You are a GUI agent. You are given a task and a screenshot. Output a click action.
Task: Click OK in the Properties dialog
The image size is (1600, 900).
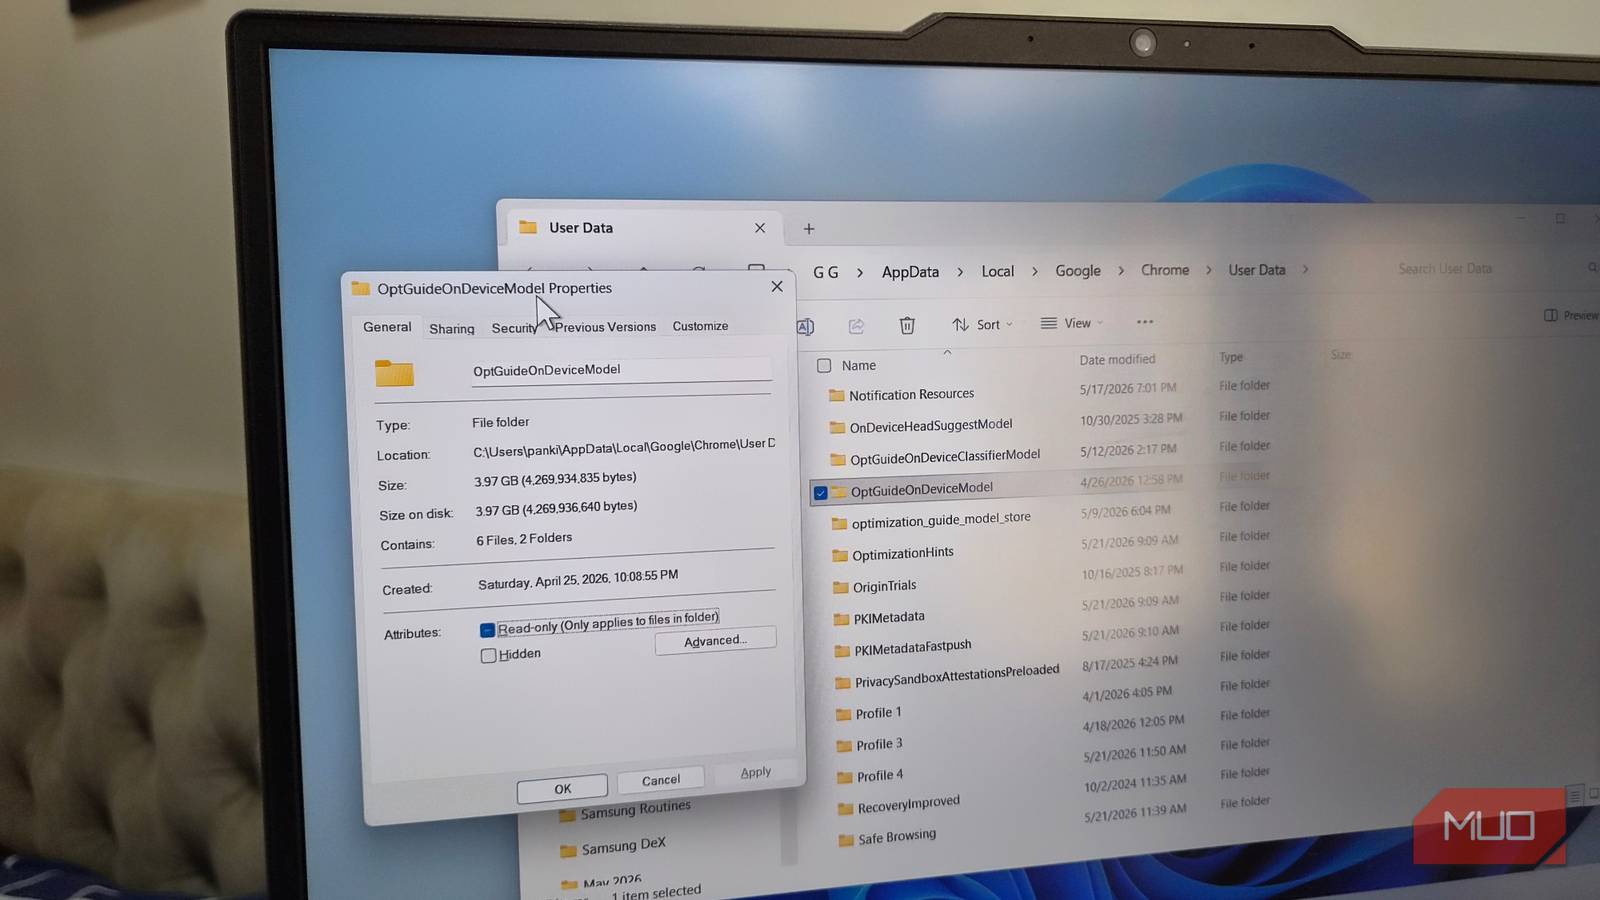[x=562, y=789]
